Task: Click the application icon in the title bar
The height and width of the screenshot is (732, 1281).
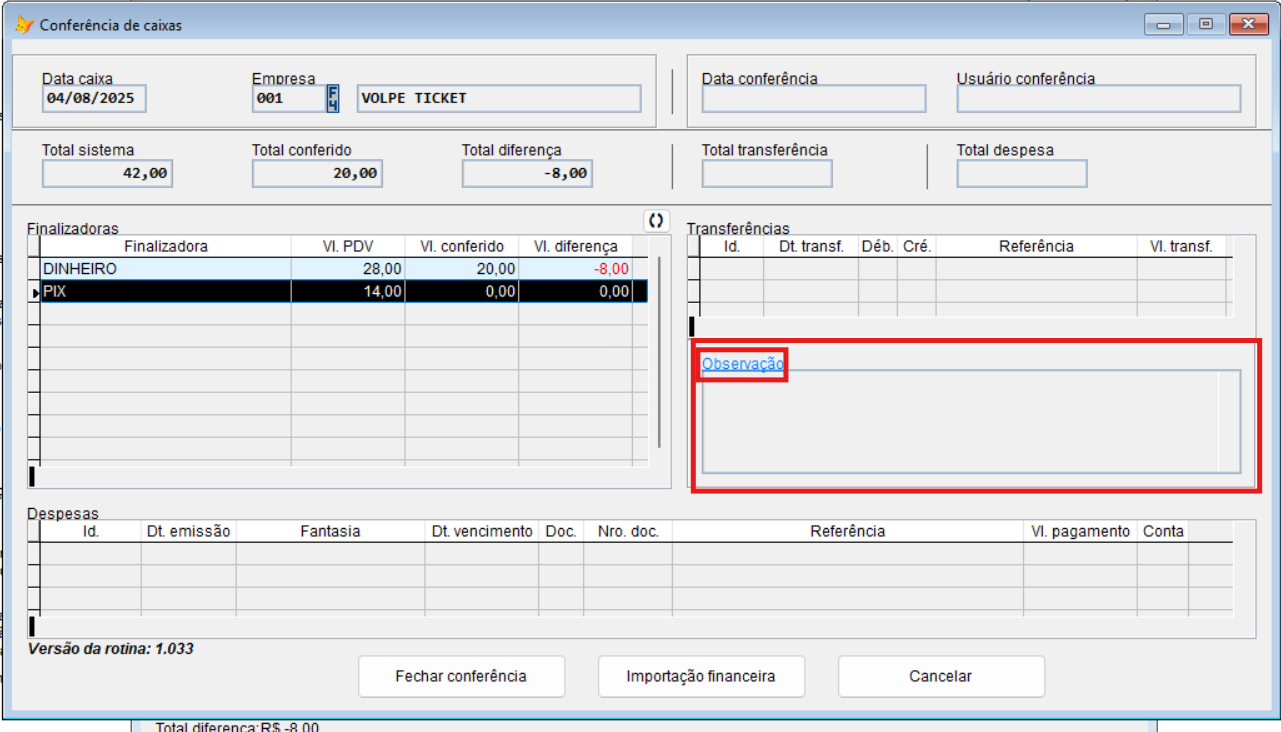Action: point(23,25)
